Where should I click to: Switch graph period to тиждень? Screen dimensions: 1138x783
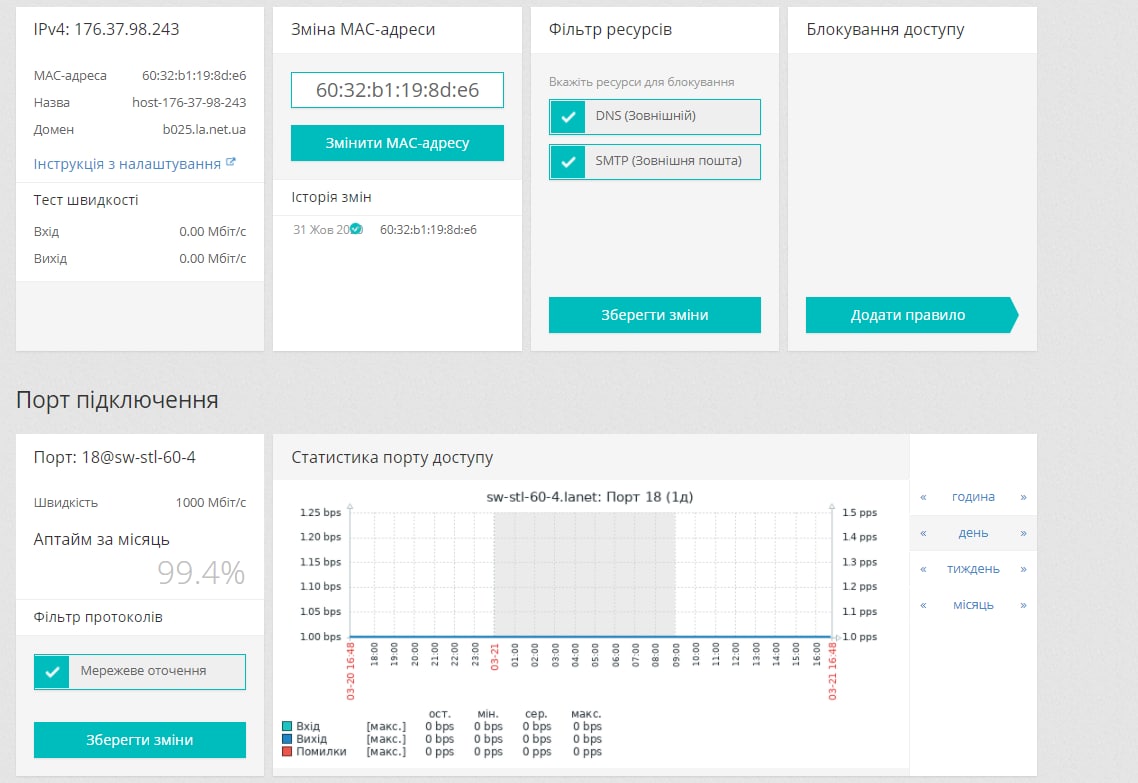point(973,569)
